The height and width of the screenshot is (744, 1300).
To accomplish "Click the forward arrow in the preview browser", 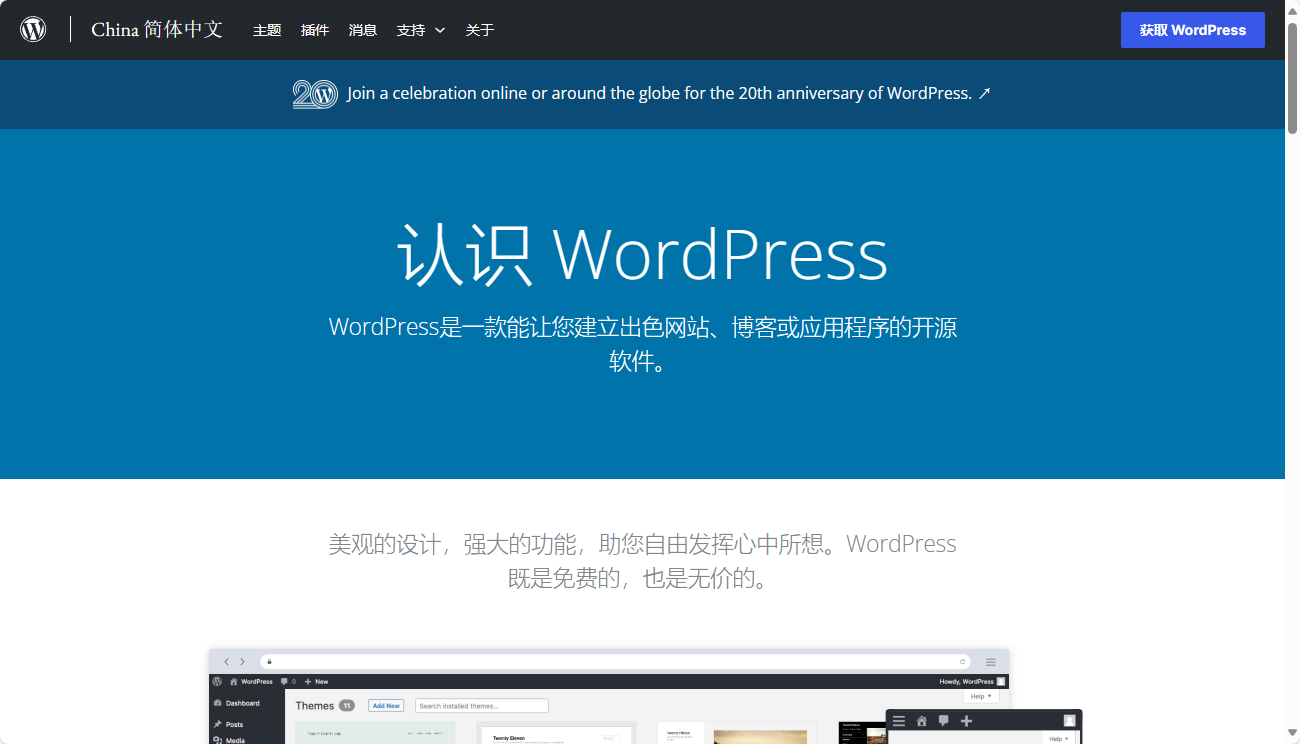I will [x=242, y=662].
